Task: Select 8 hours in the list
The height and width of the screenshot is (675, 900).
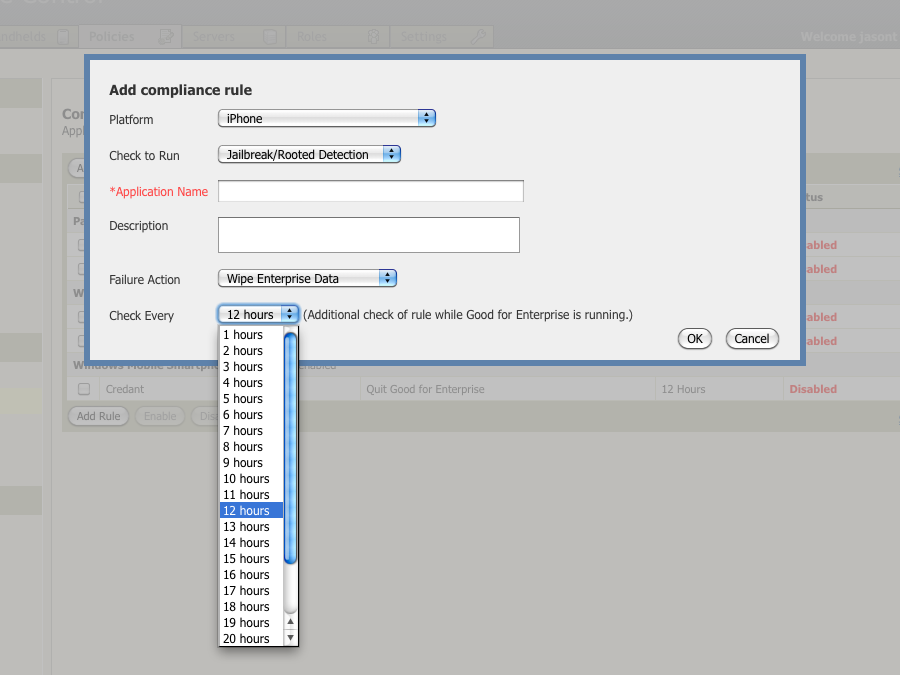Action: (251, 447)
